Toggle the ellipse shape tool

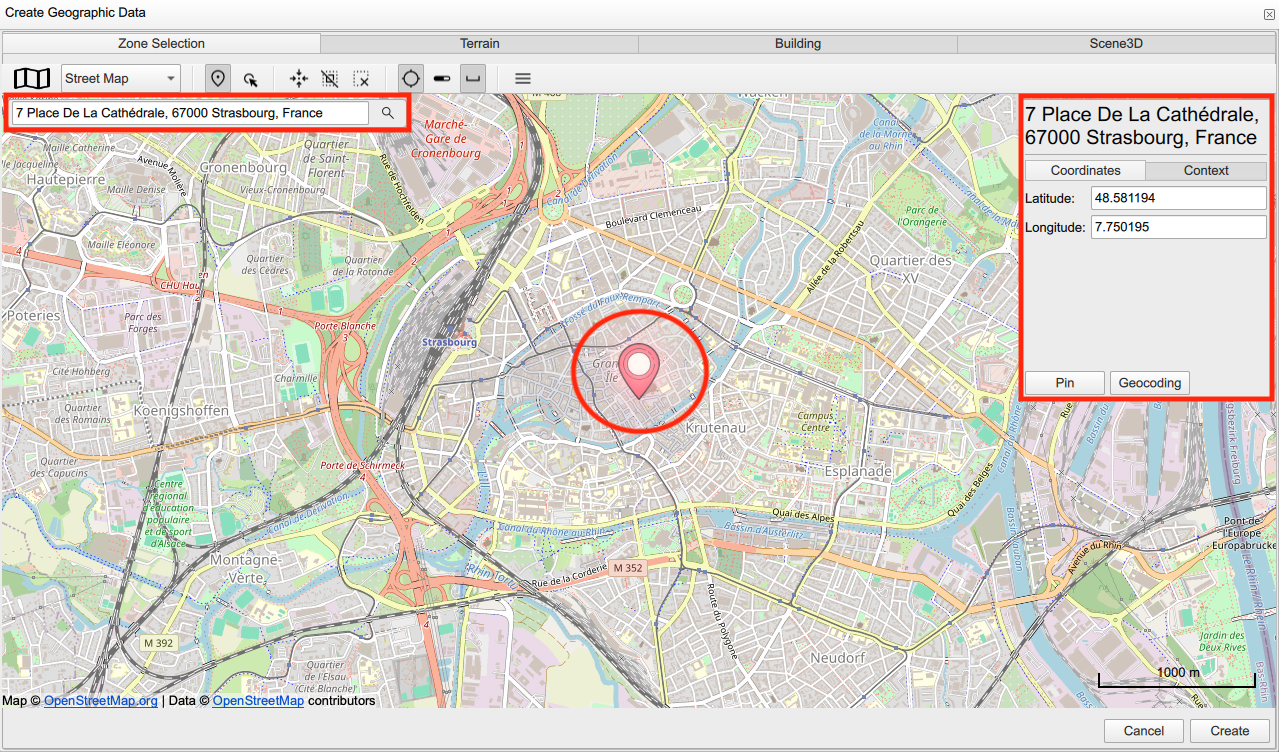pos(441,78)
